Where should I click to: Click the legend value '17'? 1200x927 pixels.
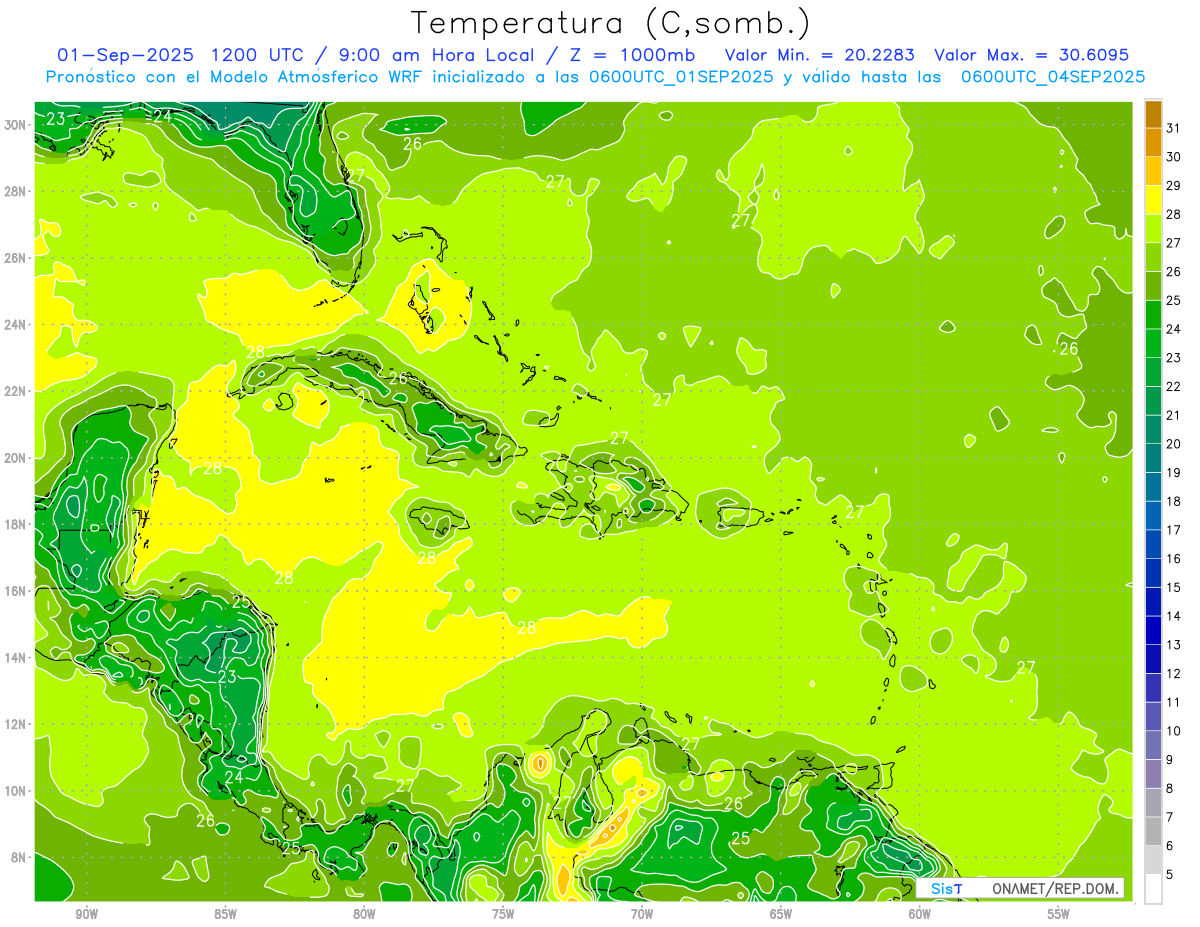pyautogui.click(x=1174, y=530)
